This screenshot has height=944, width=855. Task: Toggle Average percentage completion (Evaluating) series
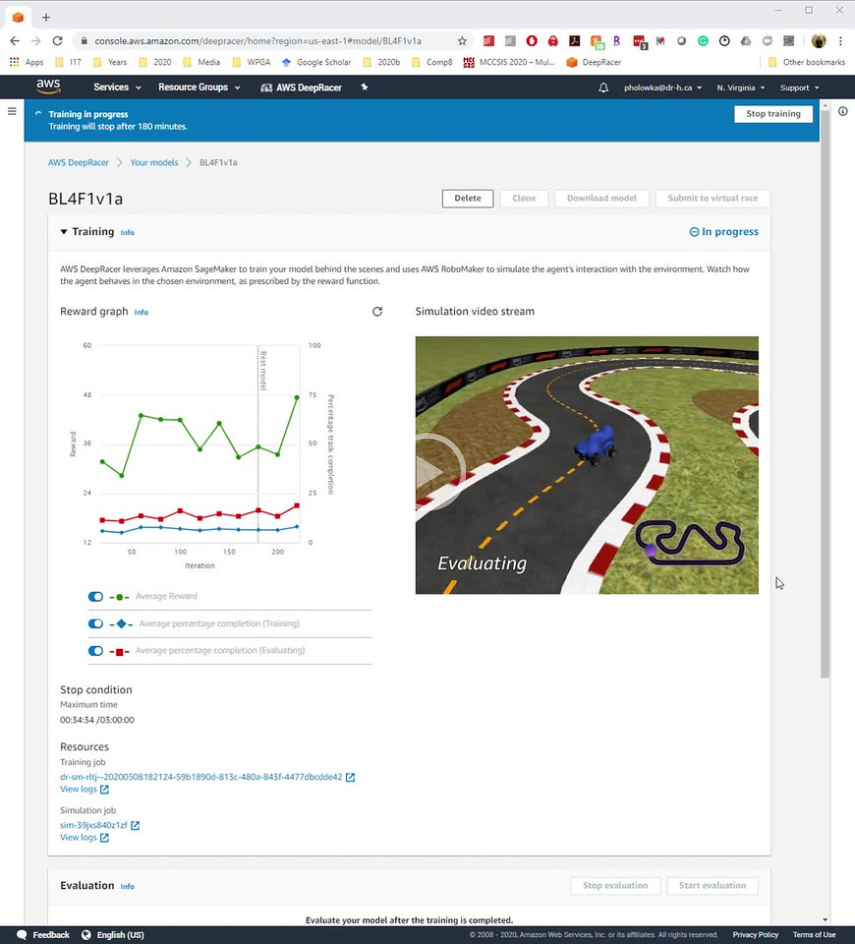[95, 651]
